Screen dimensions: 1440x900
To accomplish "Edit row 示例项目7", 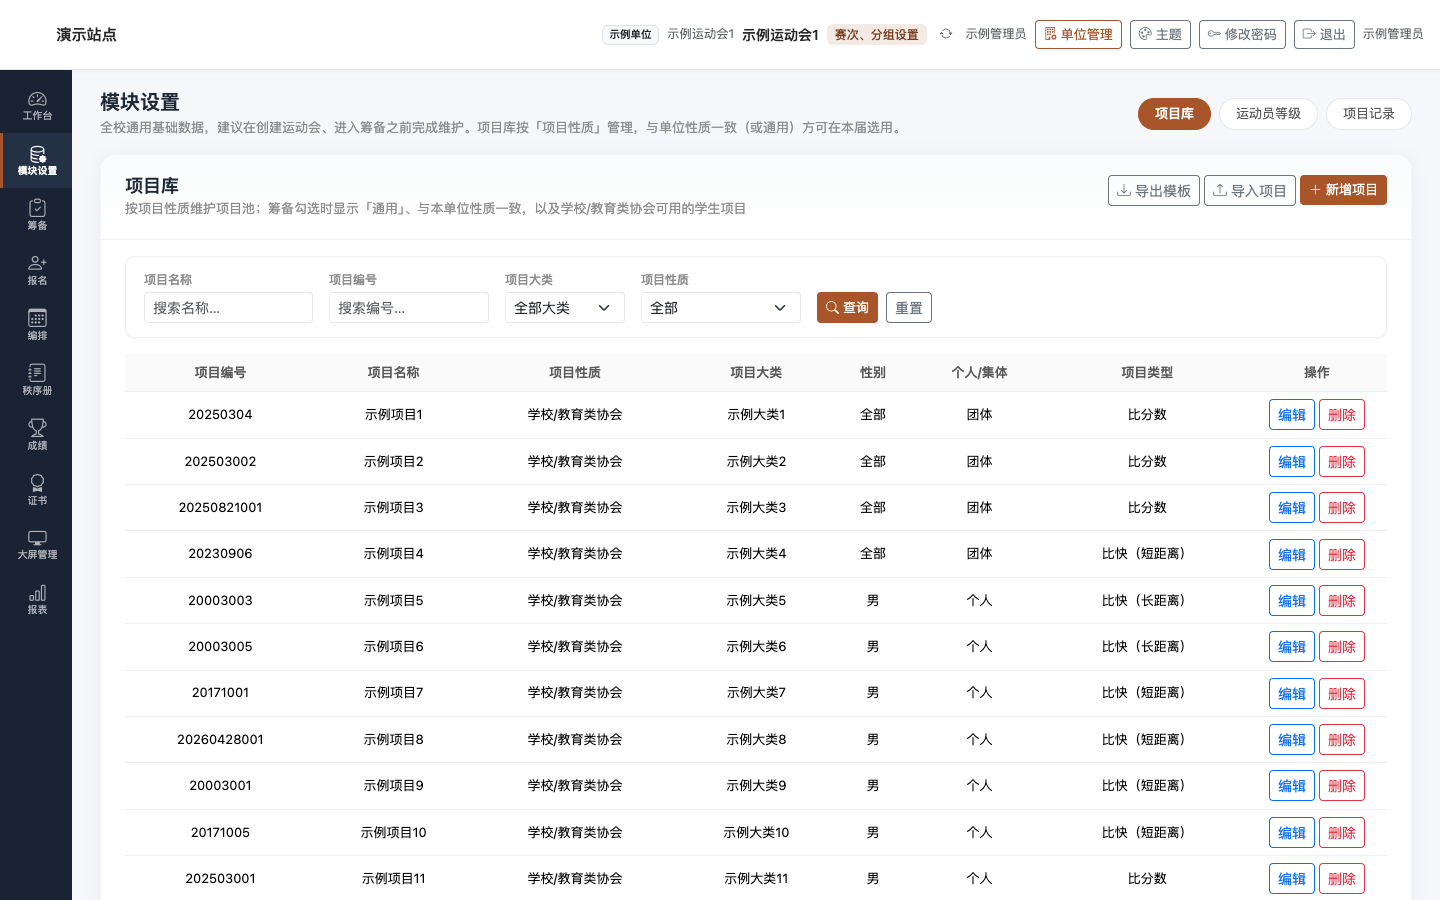I will click(1292, 694).
